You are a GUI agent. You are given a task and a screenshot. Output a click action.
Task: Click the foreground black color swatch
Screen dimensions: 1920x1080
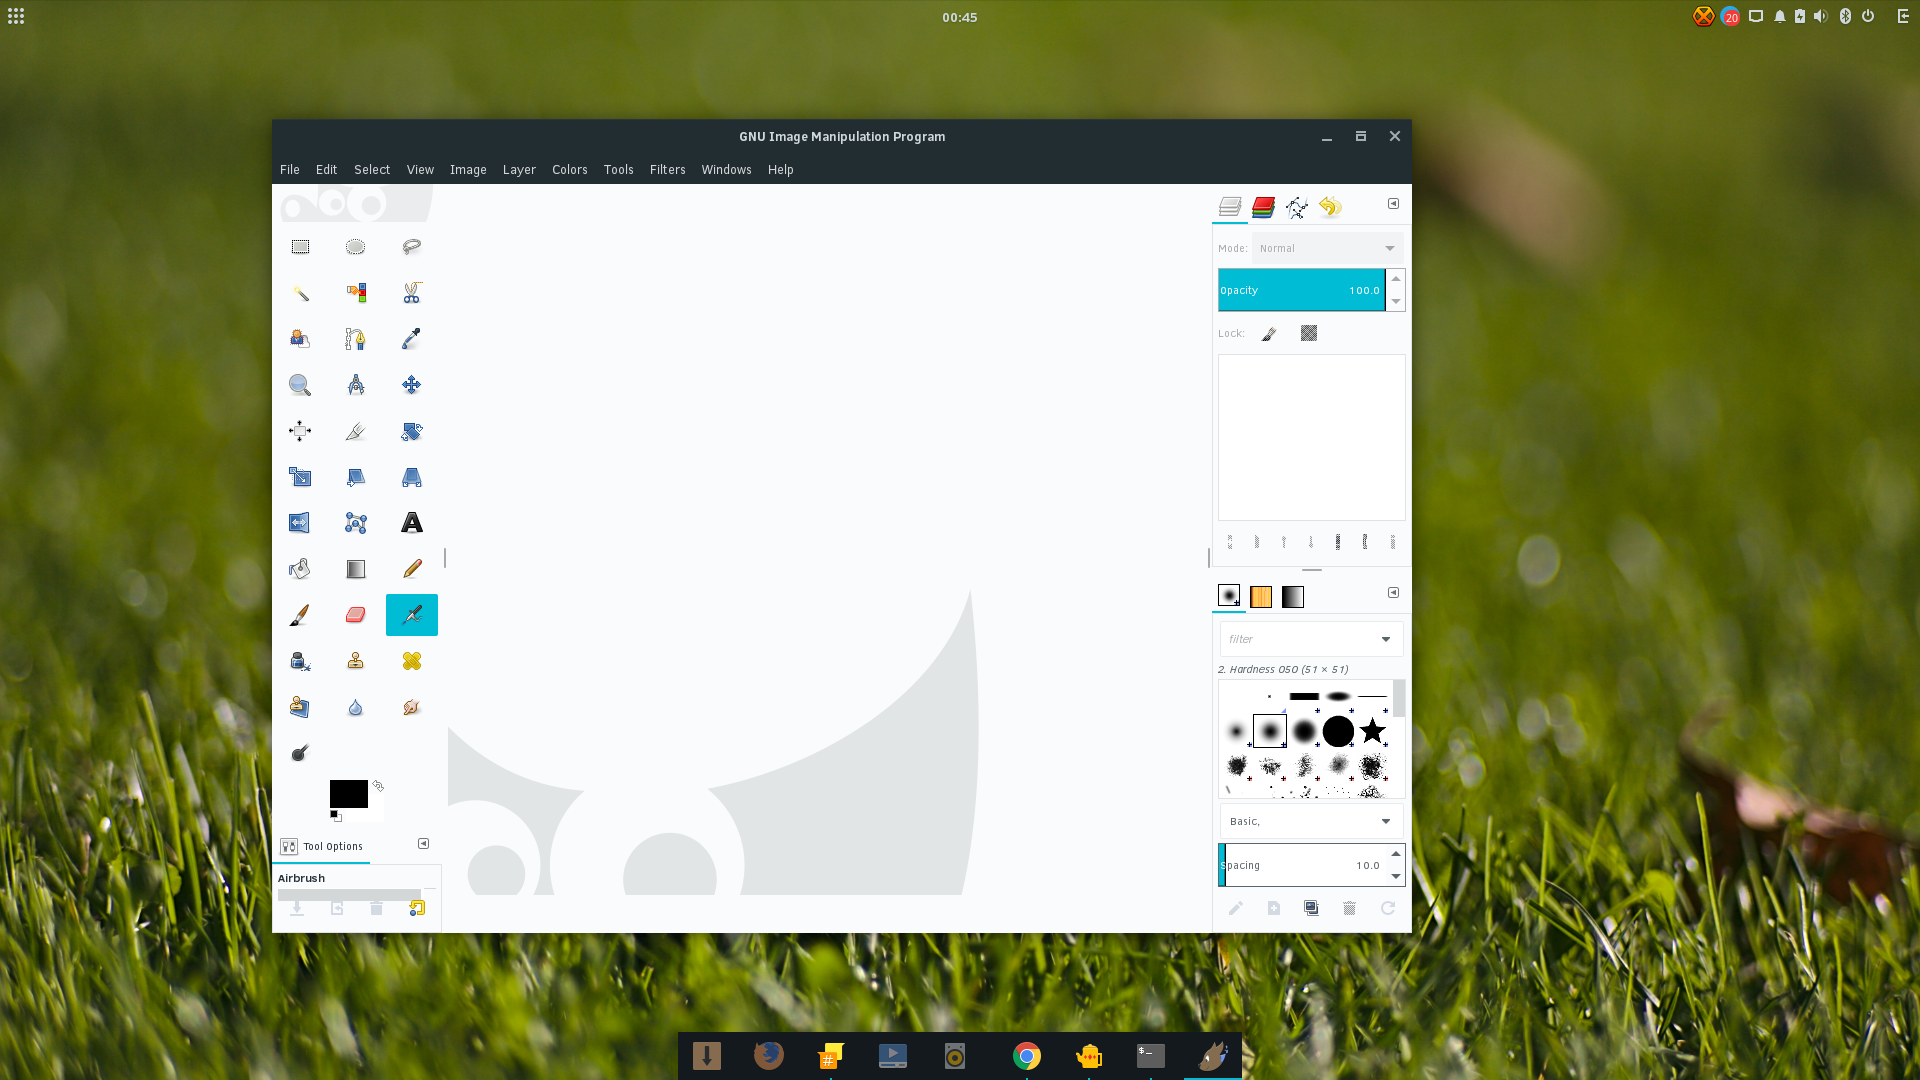(x=349, y=794)
